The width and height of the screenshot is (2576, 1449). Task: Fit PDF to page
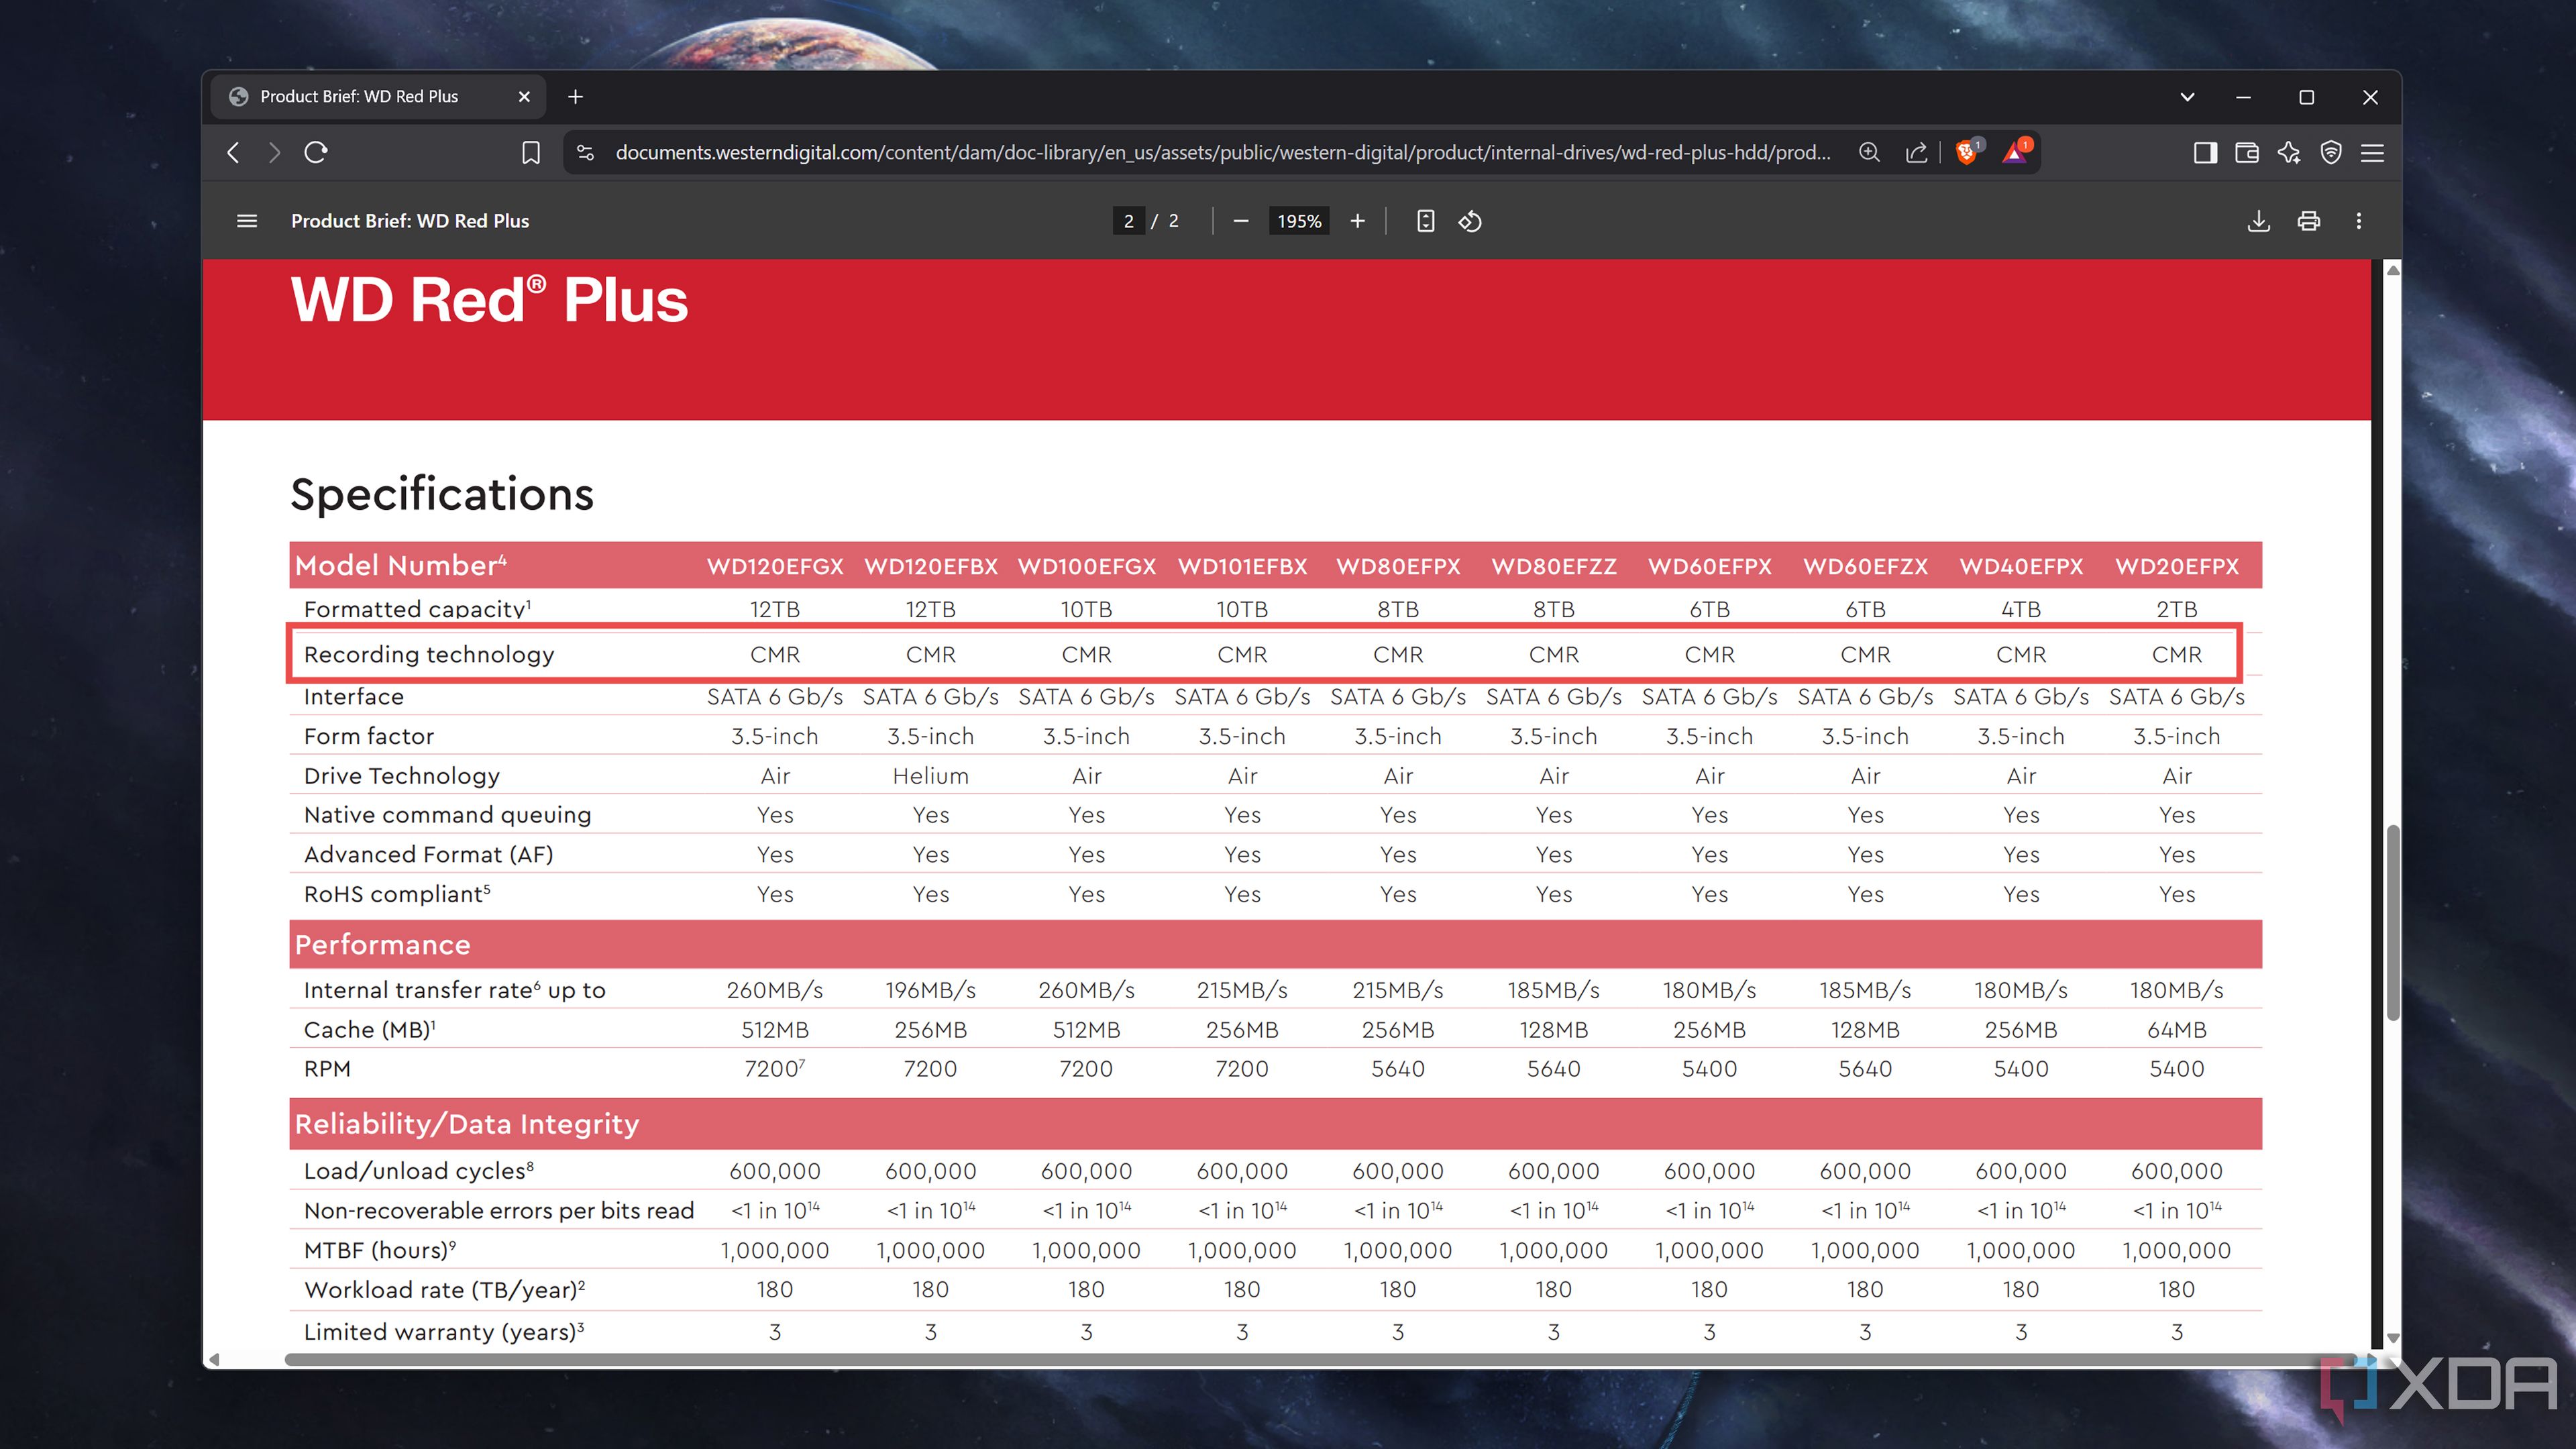1426,221
